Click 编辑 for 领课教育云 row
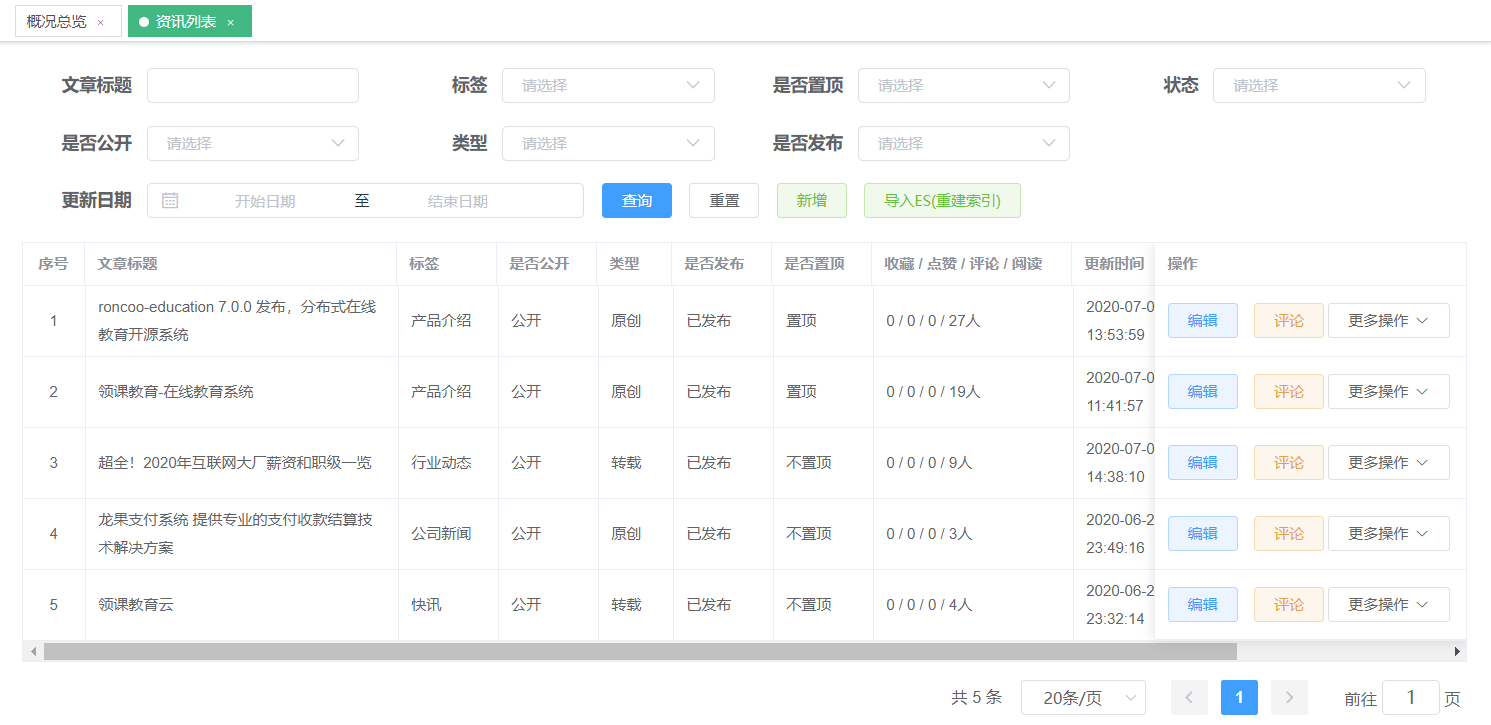The height and width of the screenshot is (725, 1491). click(1202, 605)
